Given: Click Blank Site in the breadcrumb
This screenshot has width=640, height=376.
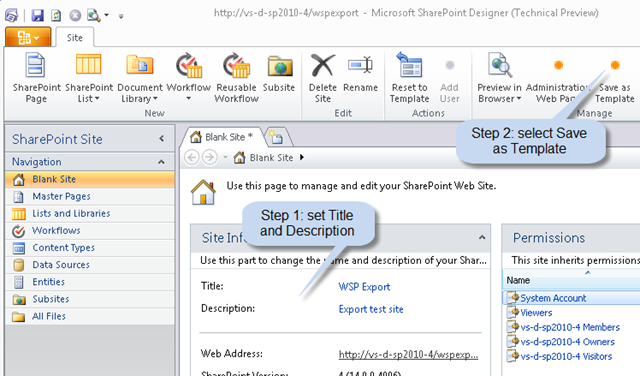Looking at the screenshot, I should pos(271,158).
